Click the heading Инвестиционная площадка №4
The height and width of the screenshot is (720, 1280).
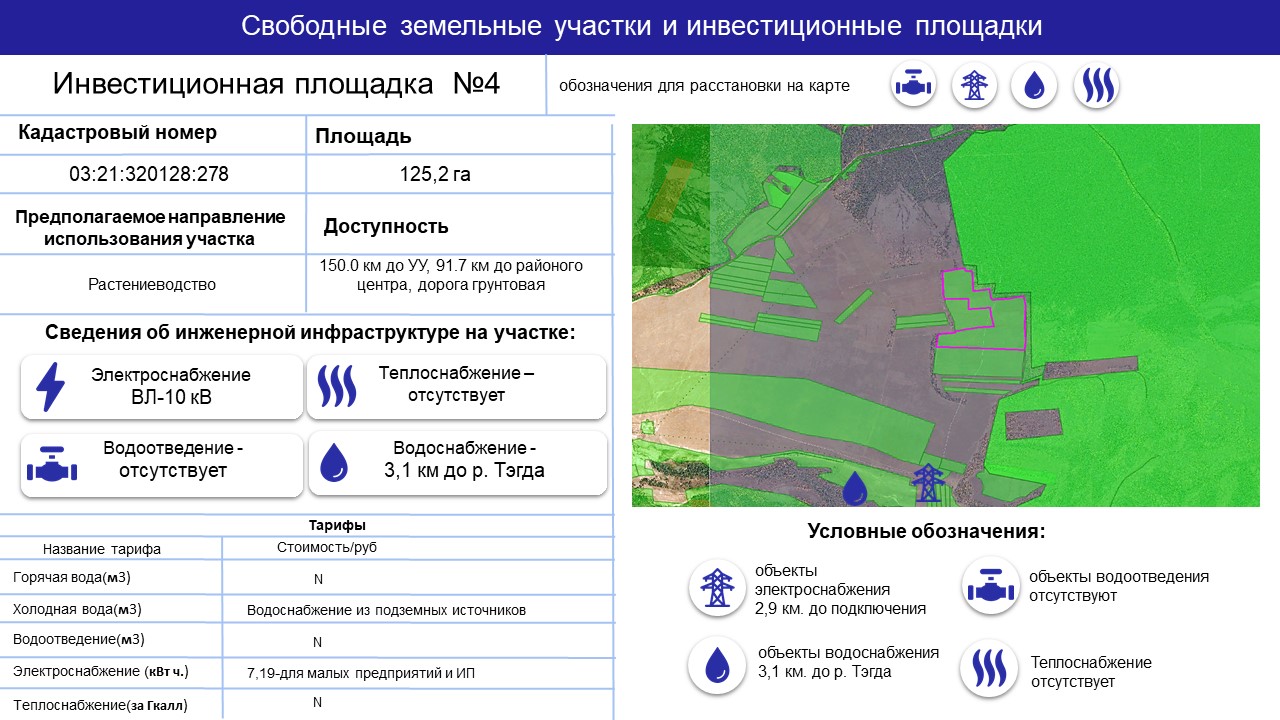click(x=276, y=84)
